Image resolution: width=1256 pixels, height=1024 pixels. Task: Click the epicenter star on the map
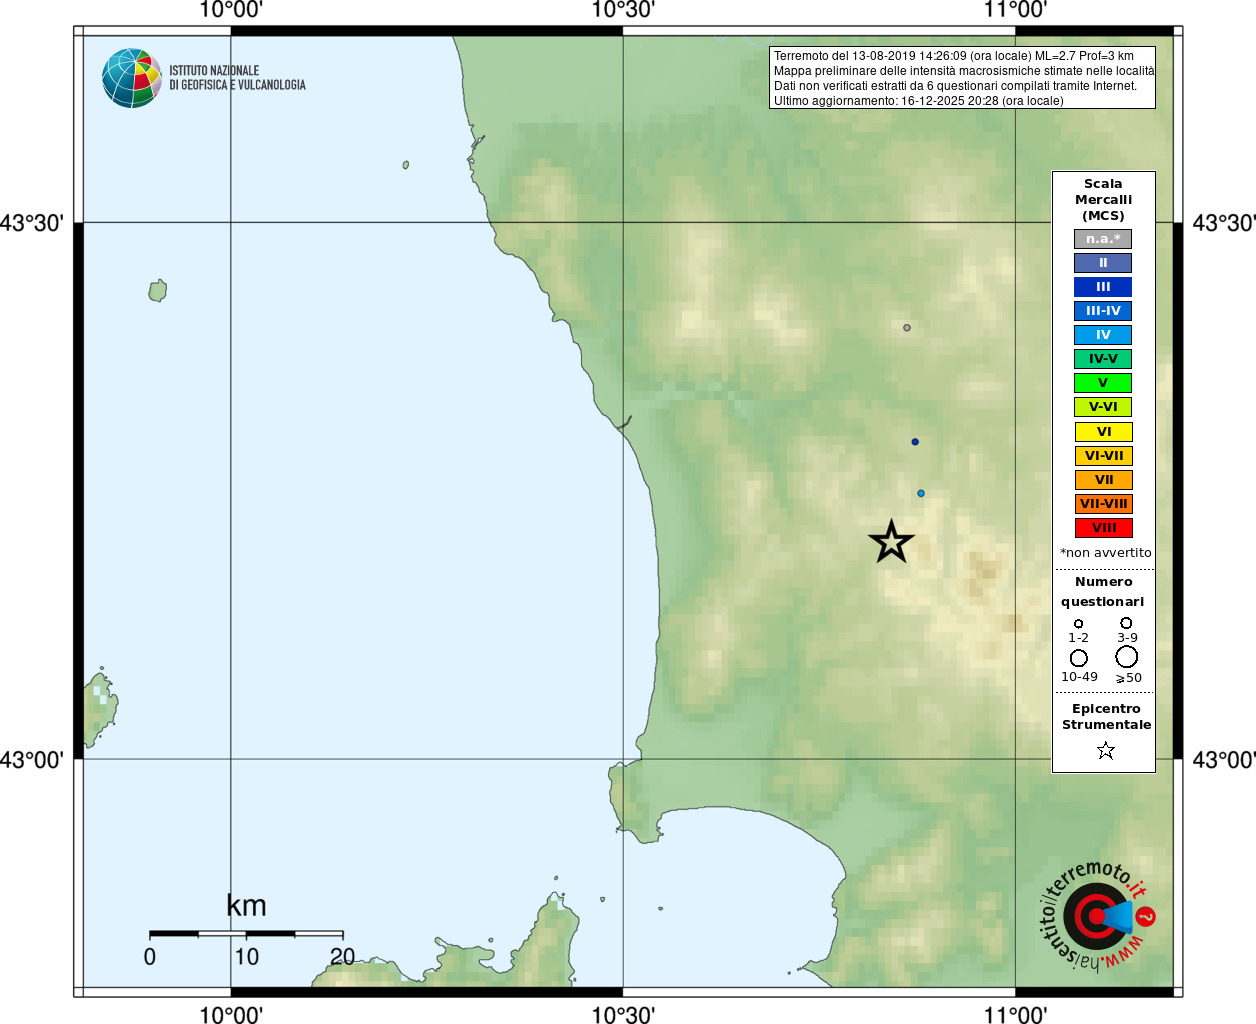[891, 542]
